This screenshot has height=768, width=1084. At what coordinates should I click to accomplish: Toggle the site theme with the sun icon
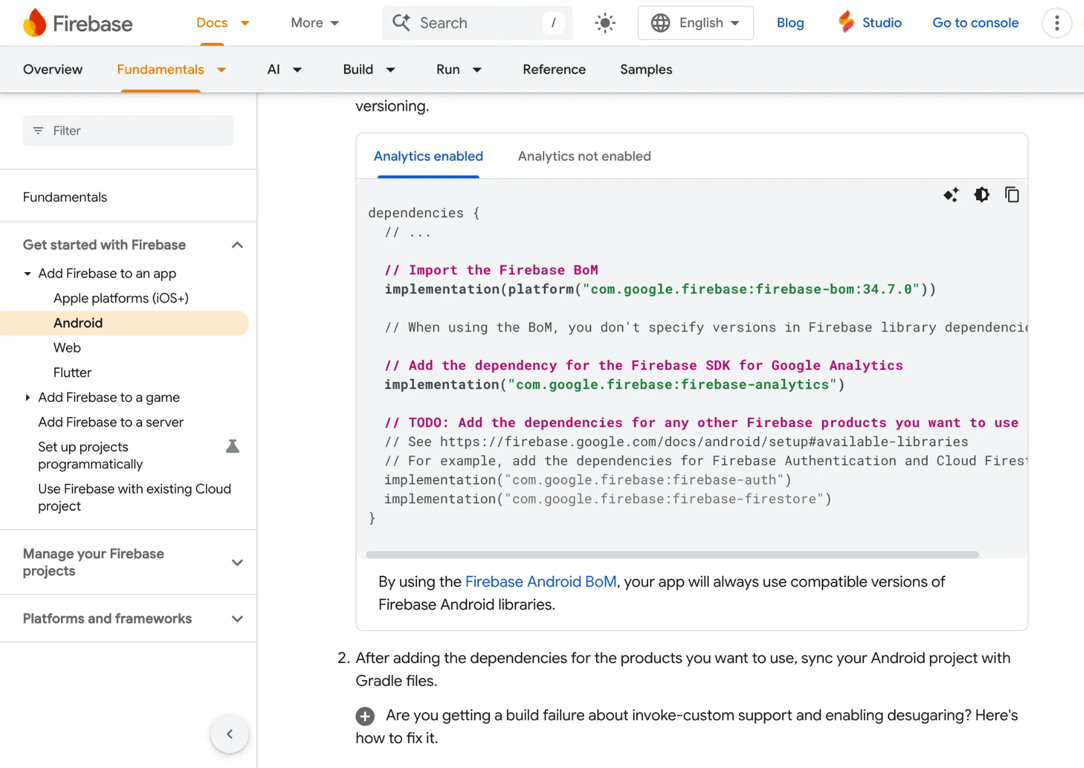[x=604, y=22]
